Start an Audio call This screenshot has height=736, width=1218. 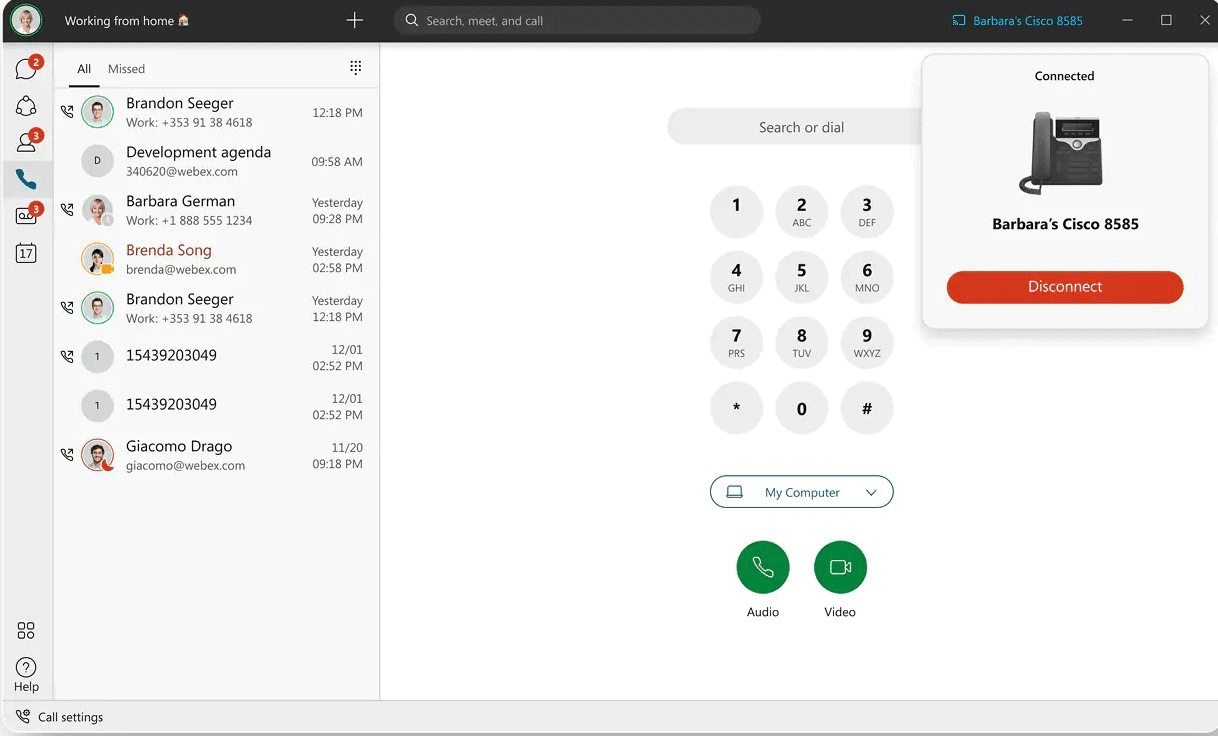[763, 567]
